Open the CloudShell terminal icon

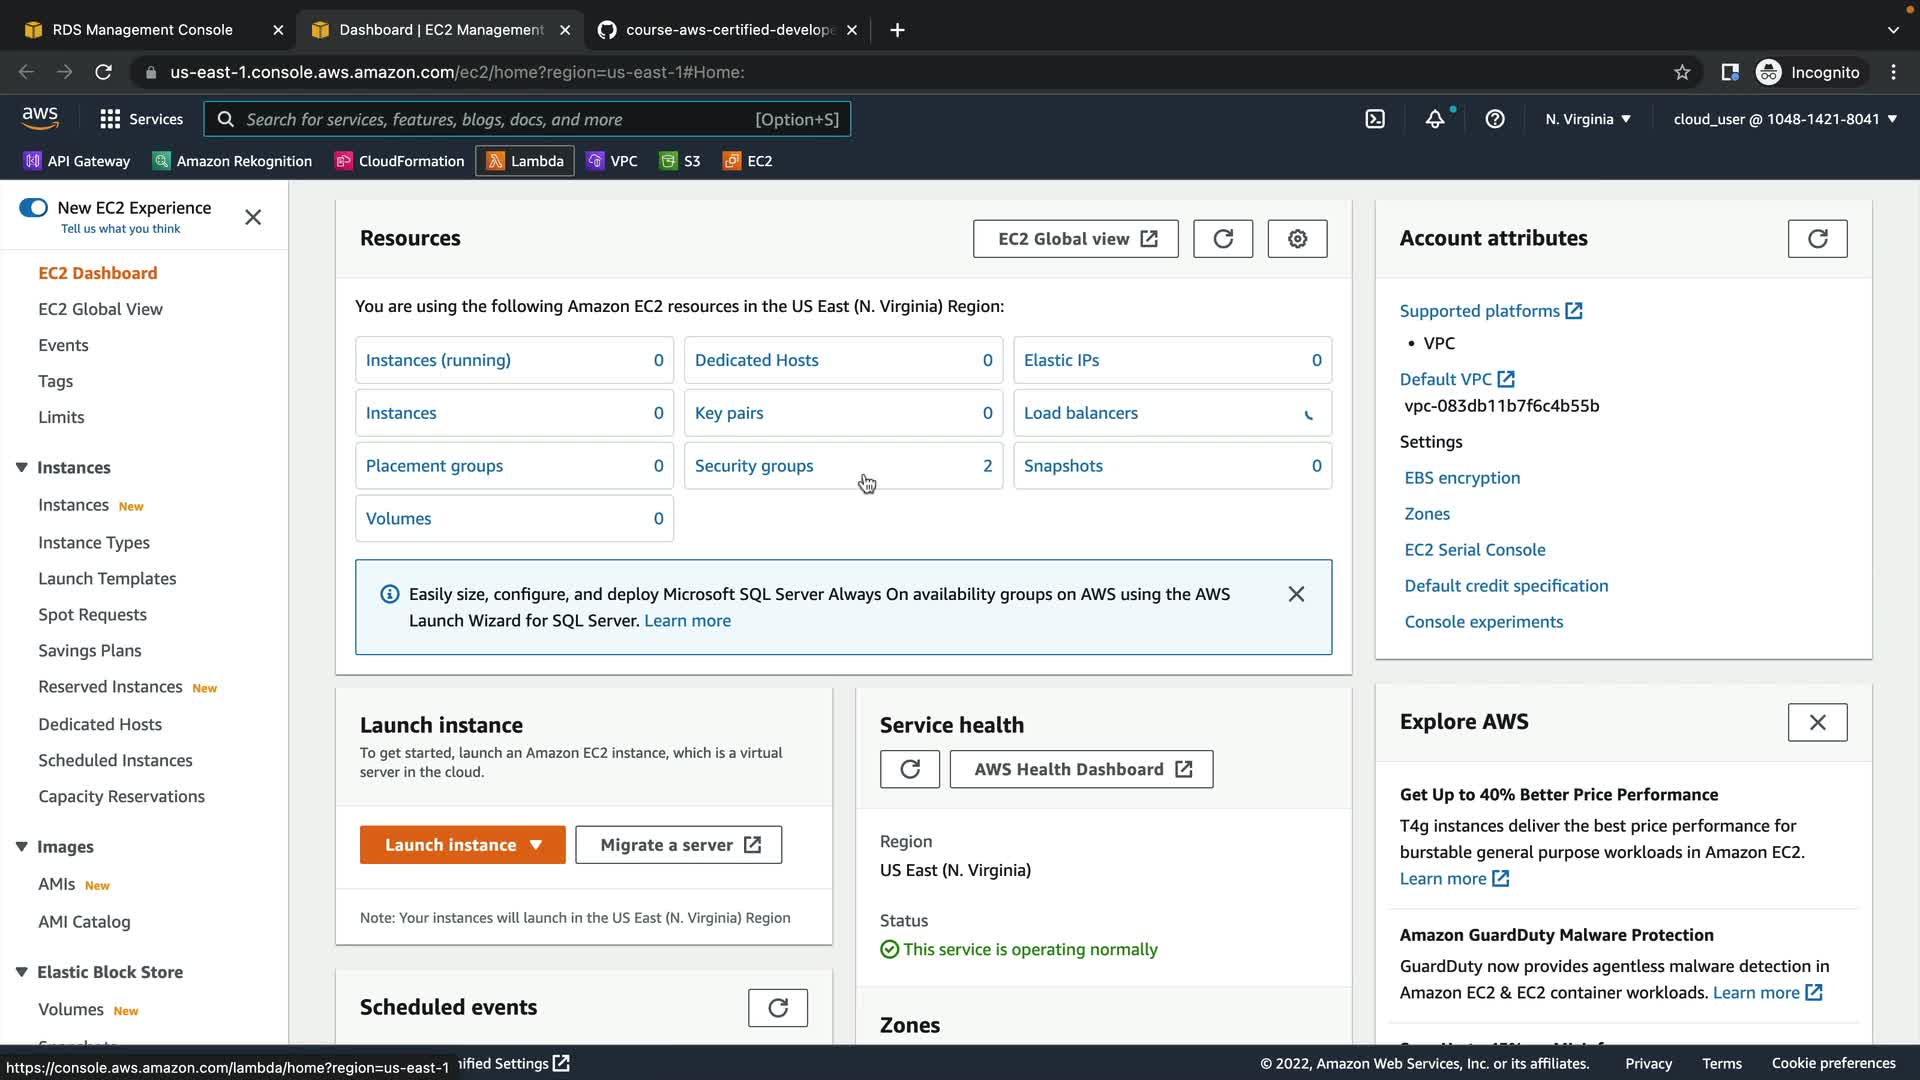pos(1375,119)
